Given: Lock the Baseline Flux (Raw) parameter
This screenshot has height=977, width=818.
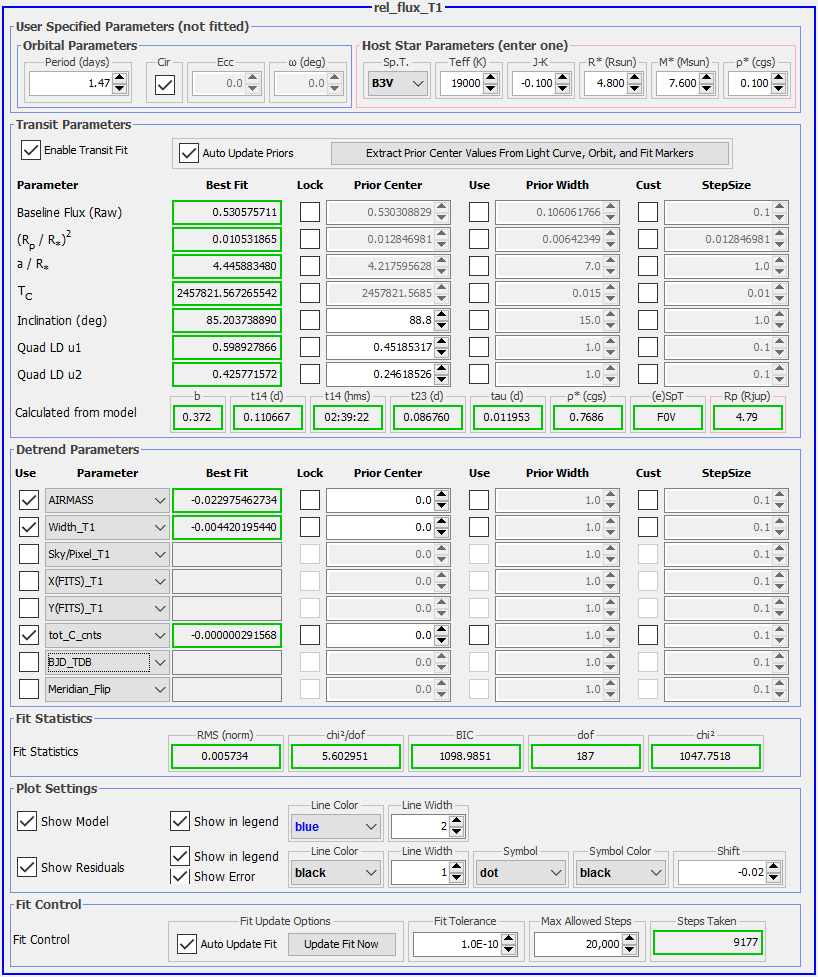Looking at the screenshot, I should 310,212.
